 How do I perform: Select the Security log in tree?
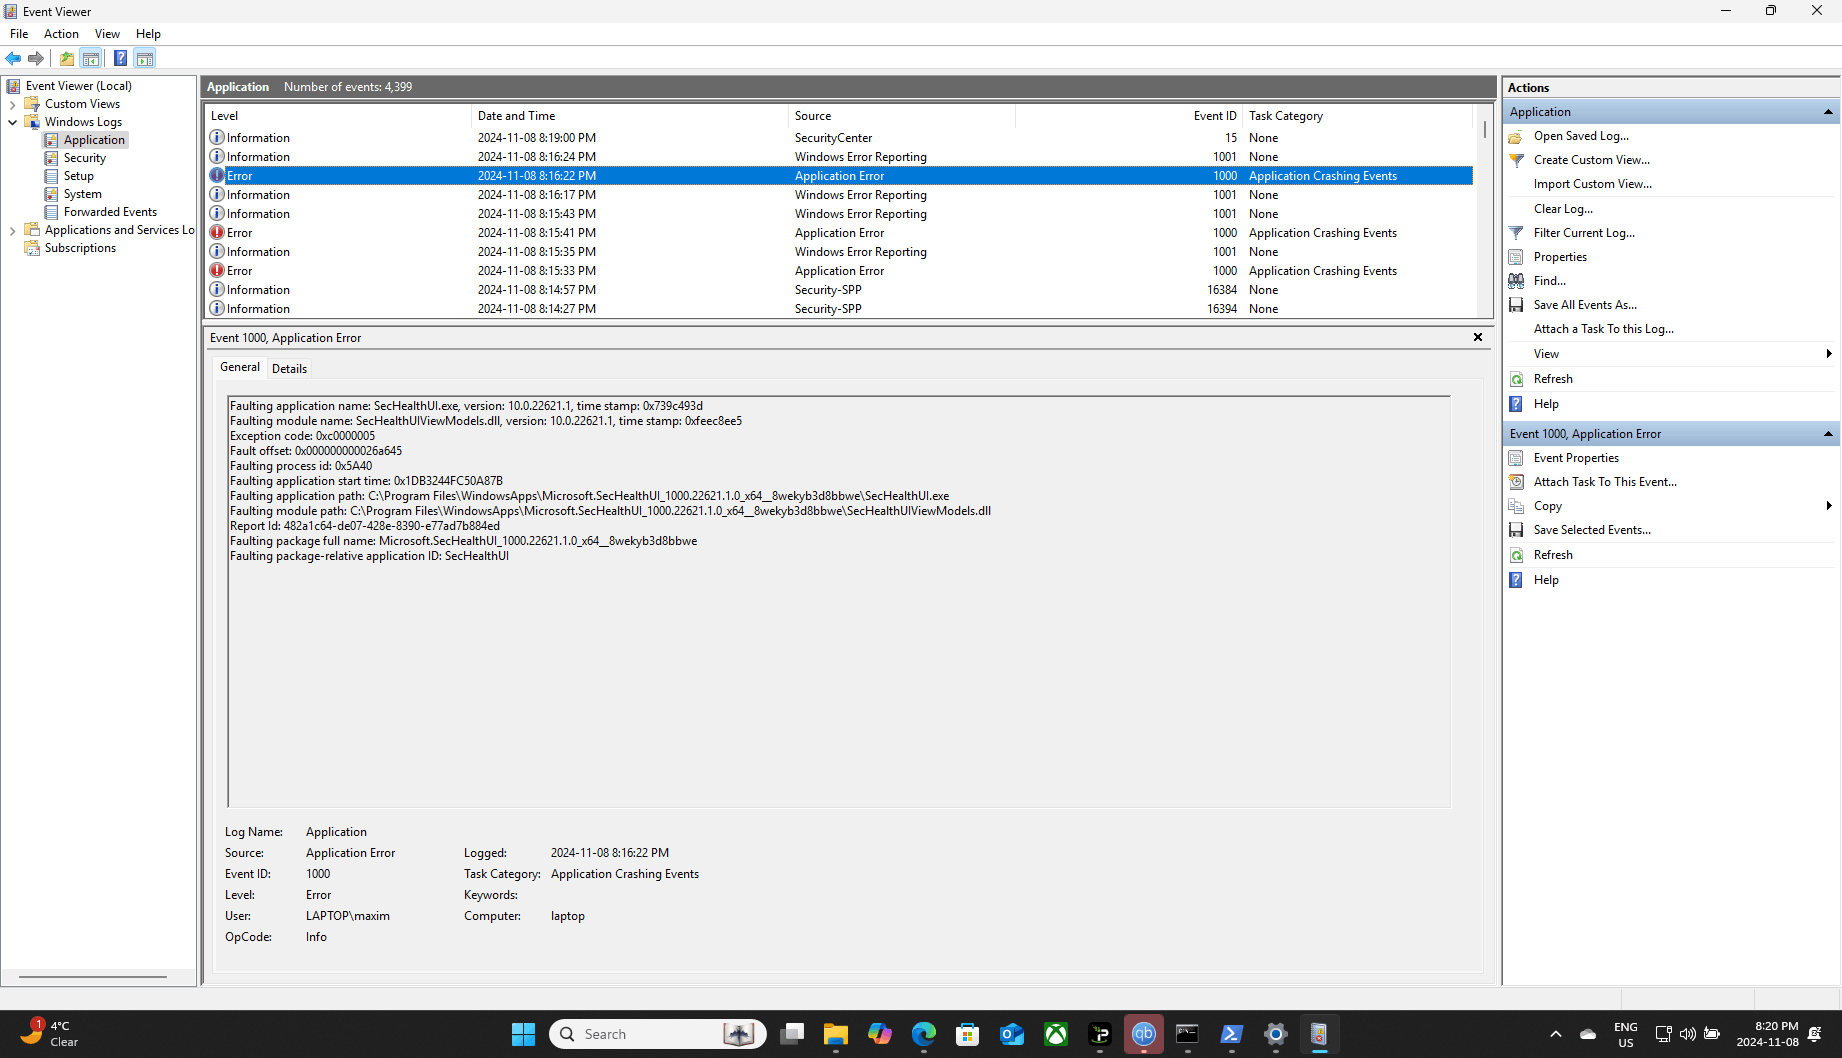(84, 158)
